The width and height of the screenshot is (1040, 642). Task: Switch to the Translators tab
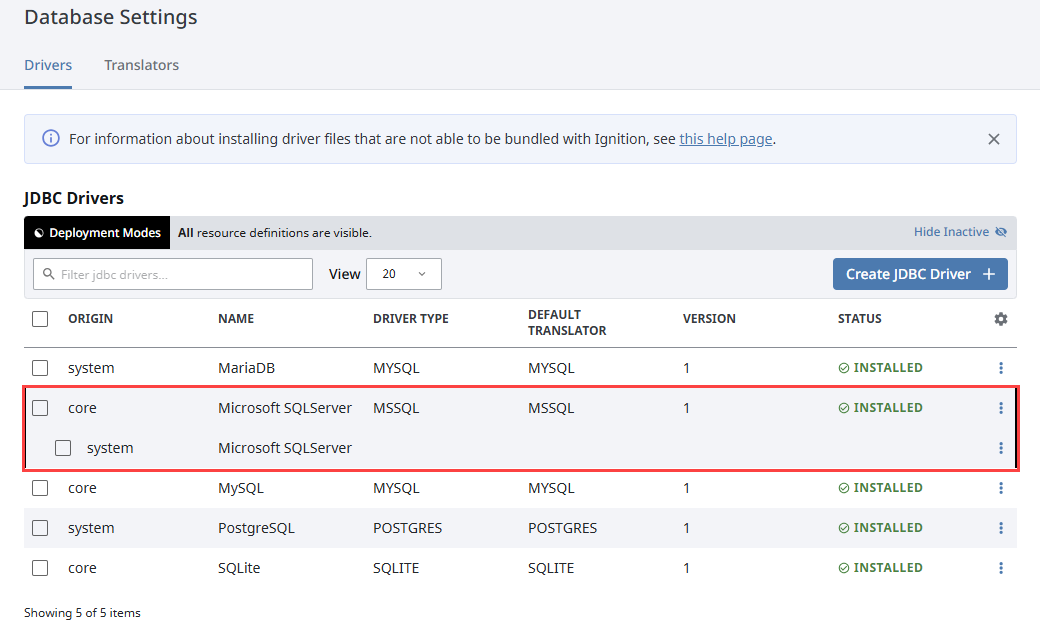point(141,65)
